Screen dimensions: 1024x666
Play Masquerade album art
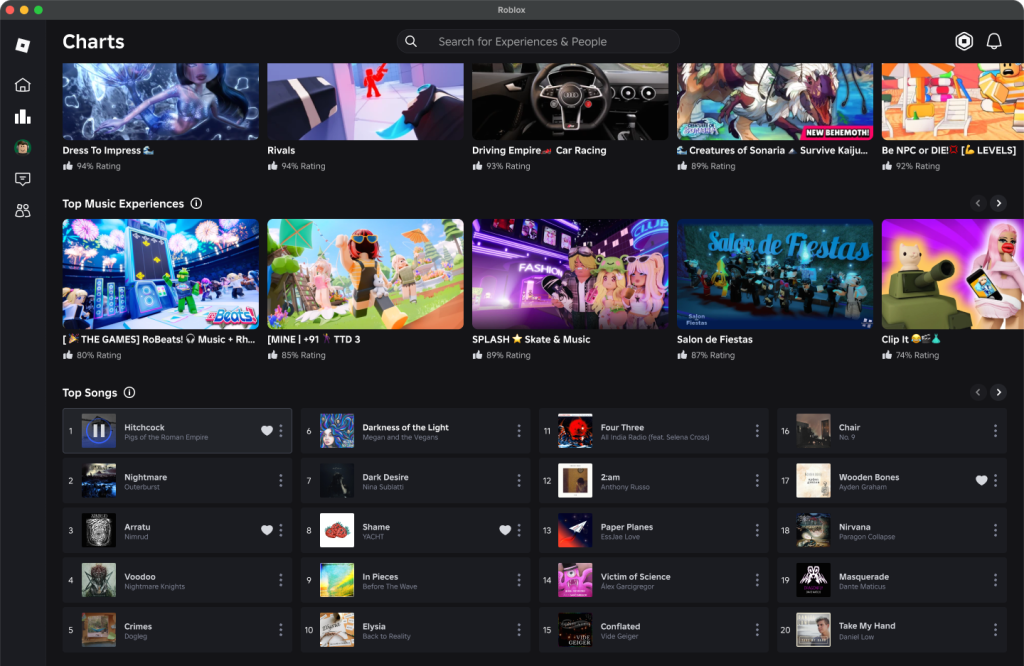pyautogui.click(x=814, y=580)
